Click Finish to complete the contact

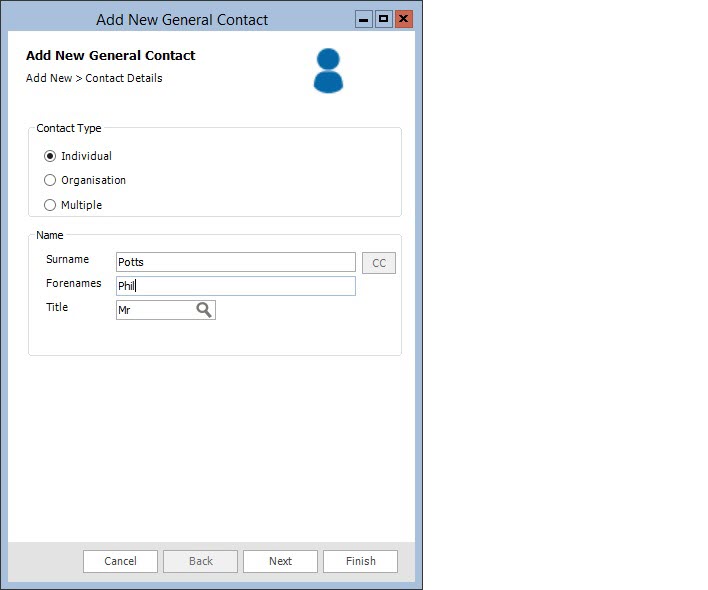coord(360,561)
